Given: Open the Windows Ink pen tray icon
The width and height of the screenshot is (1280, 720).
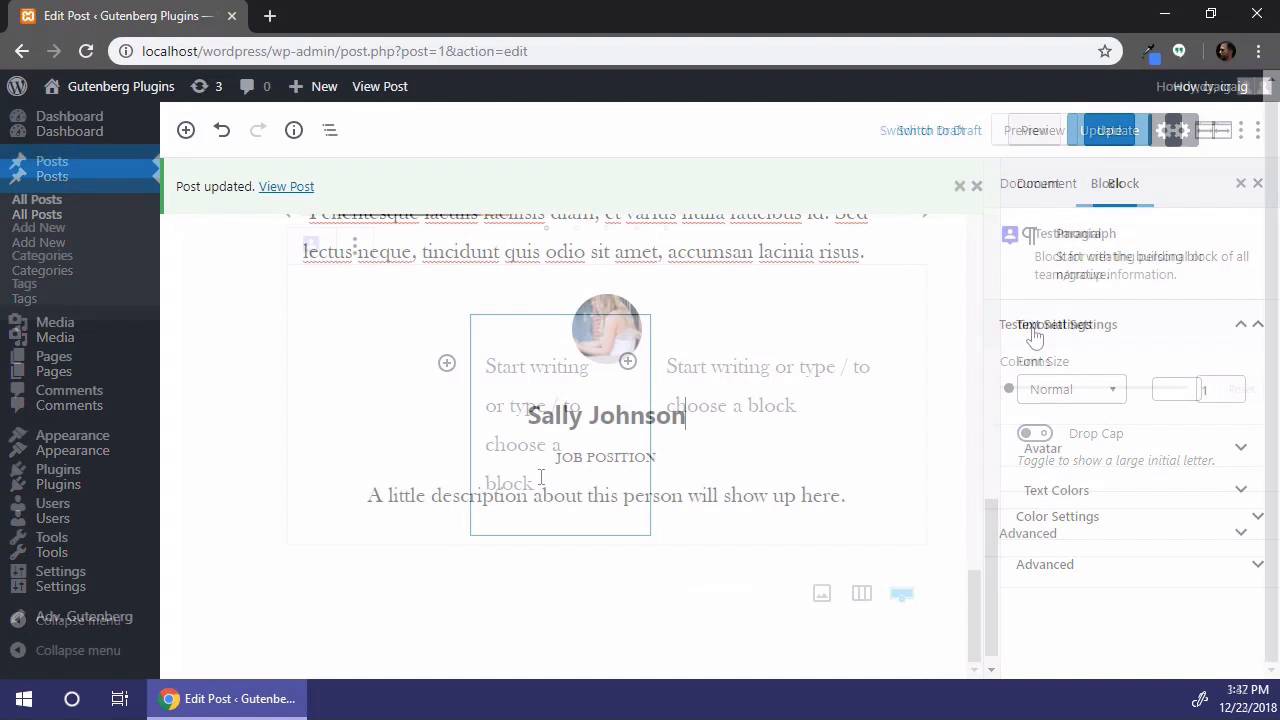Looking at the screenshot, I should pos(1199,699).
